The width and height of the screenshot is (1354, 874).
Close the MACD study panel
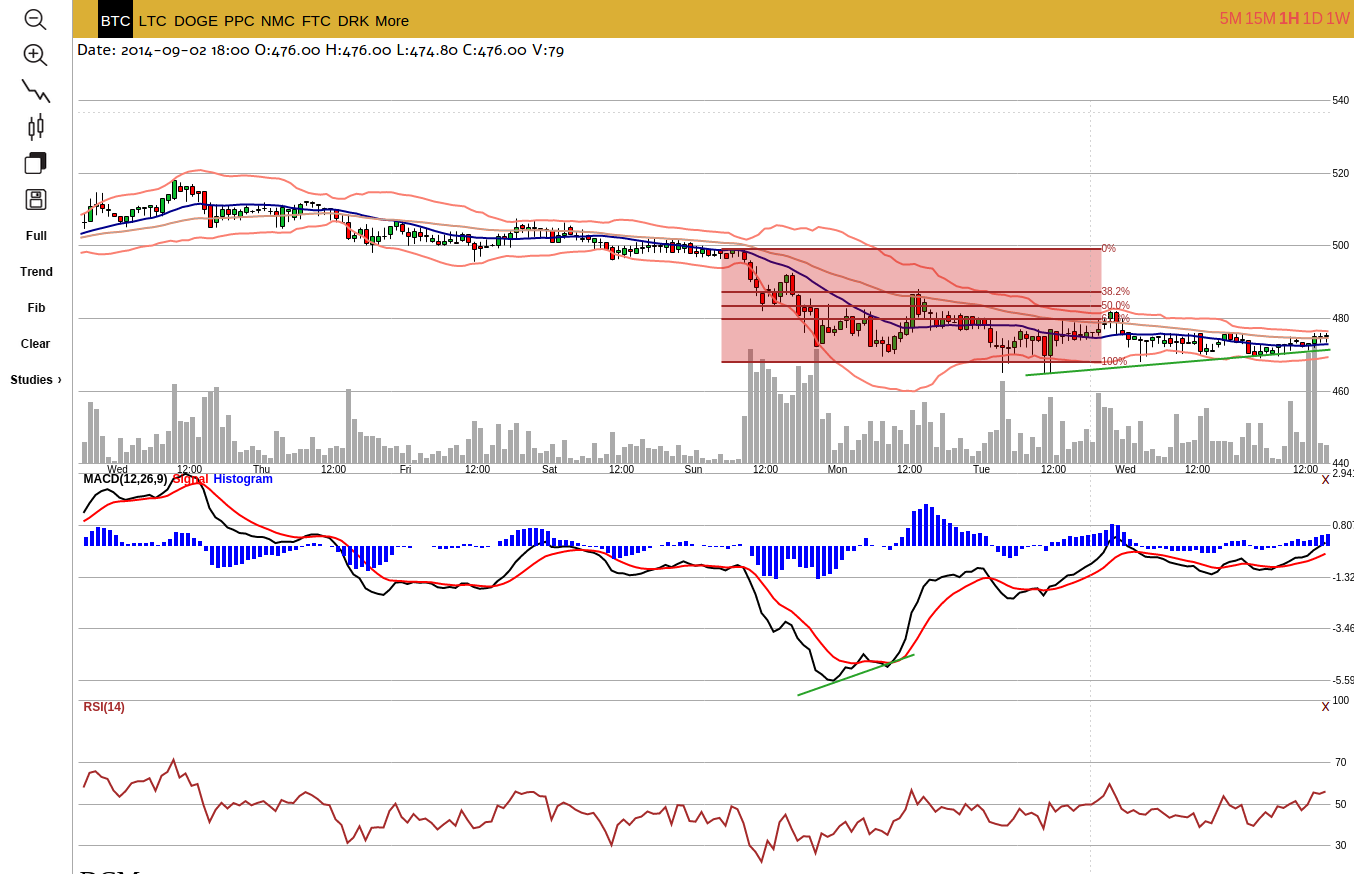pyautogui.click(x=1326, y=480)
